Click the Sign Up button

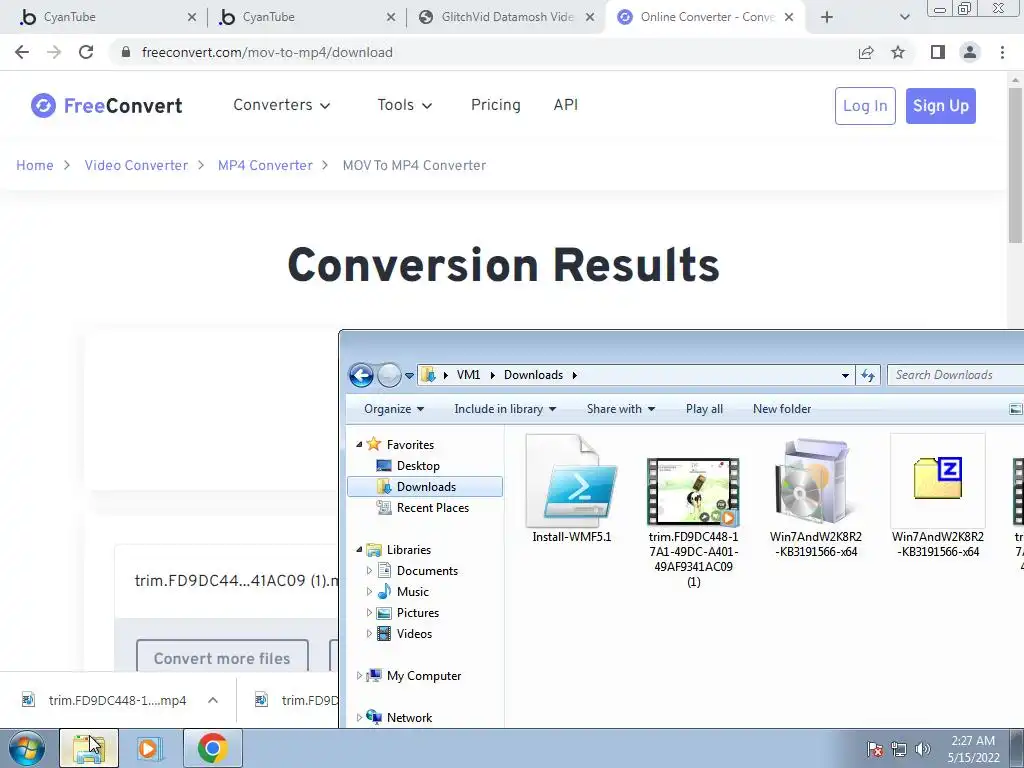(x=940, y=106)
